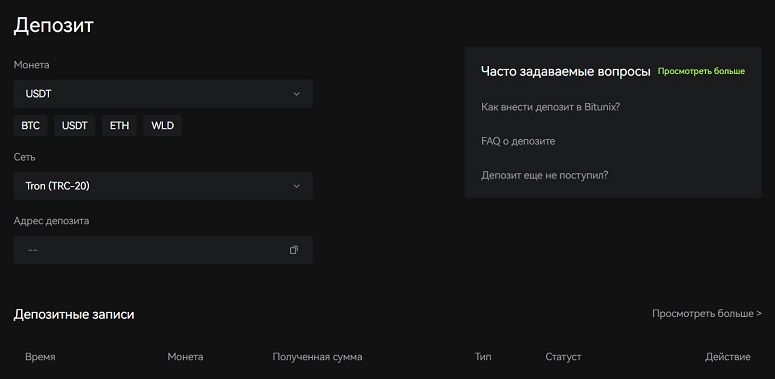Copy the deposit address with the copy icon

click(294, 250)
